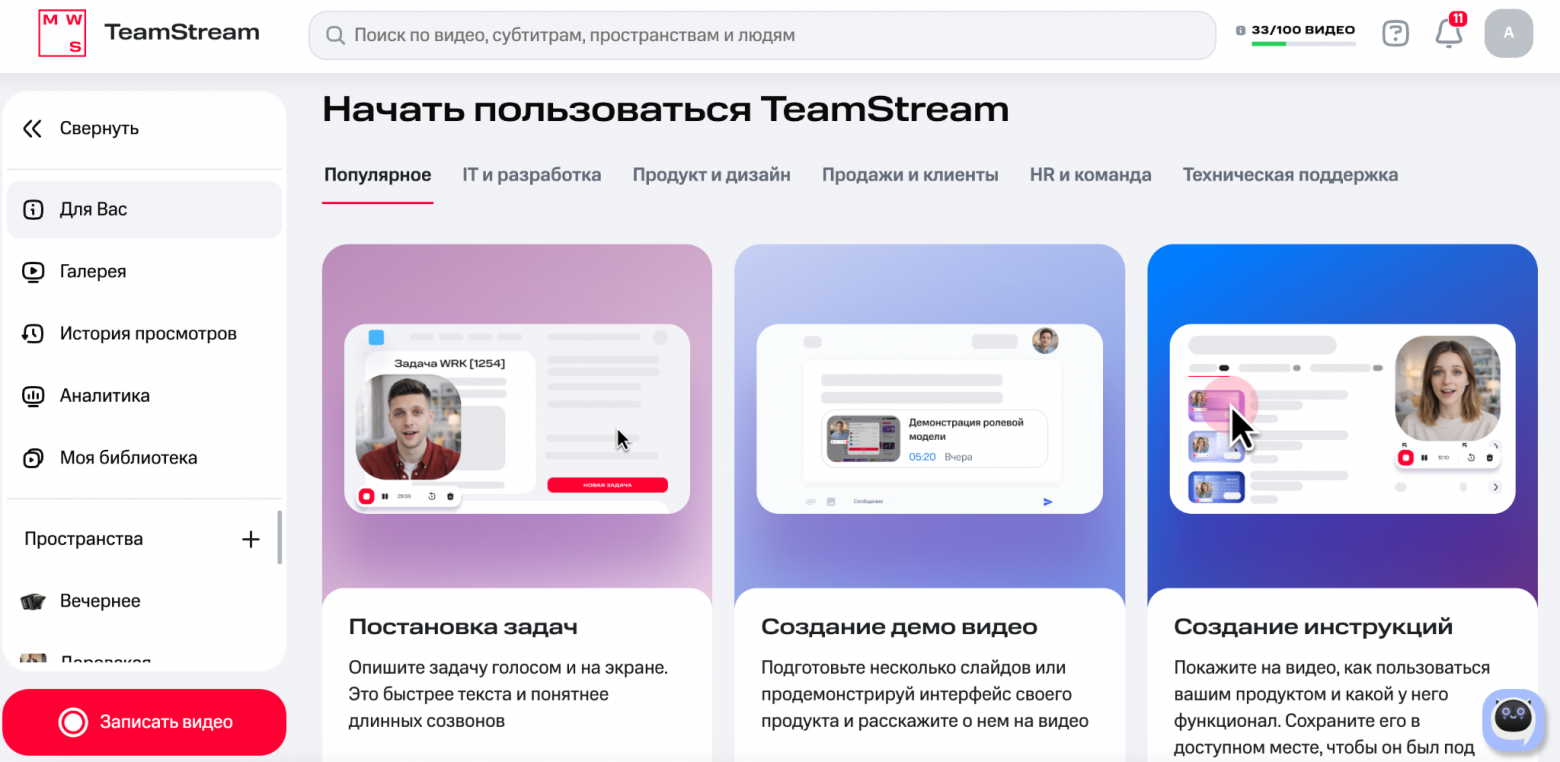This screenshot has height=762, width=1560.
Task: Click the Галерея play icon
Action: (33, 272)
